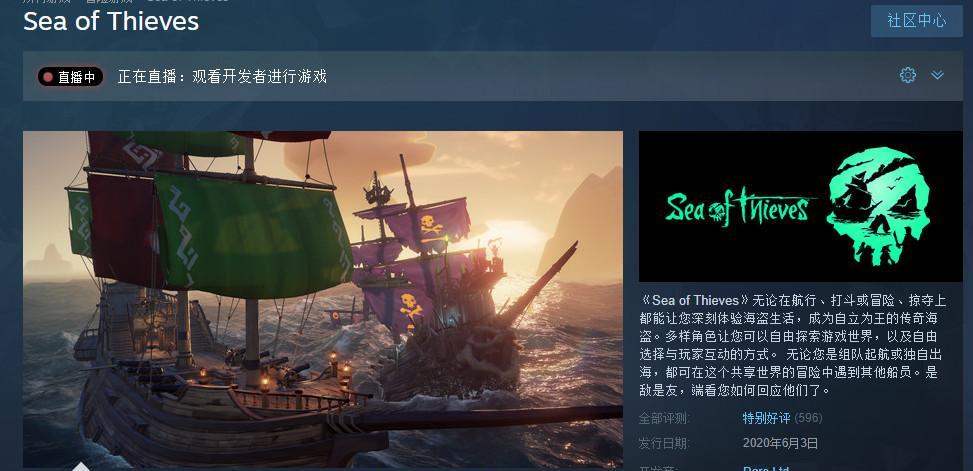Click the 发行日期 label

click(664, 443)
